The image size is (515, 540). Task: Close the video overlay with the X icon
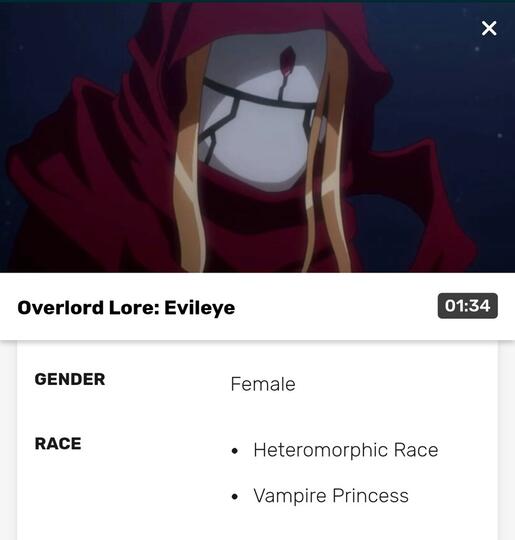[489, 28]
